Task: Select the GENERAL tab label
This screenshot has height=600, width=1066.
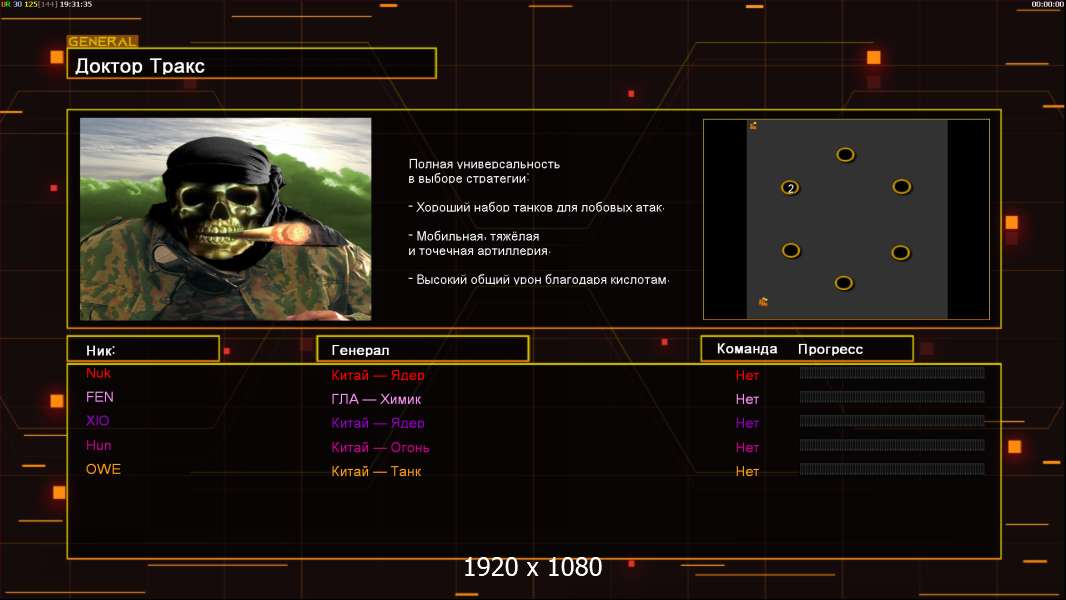Action: pyautogui.click(x=102, y=42)
